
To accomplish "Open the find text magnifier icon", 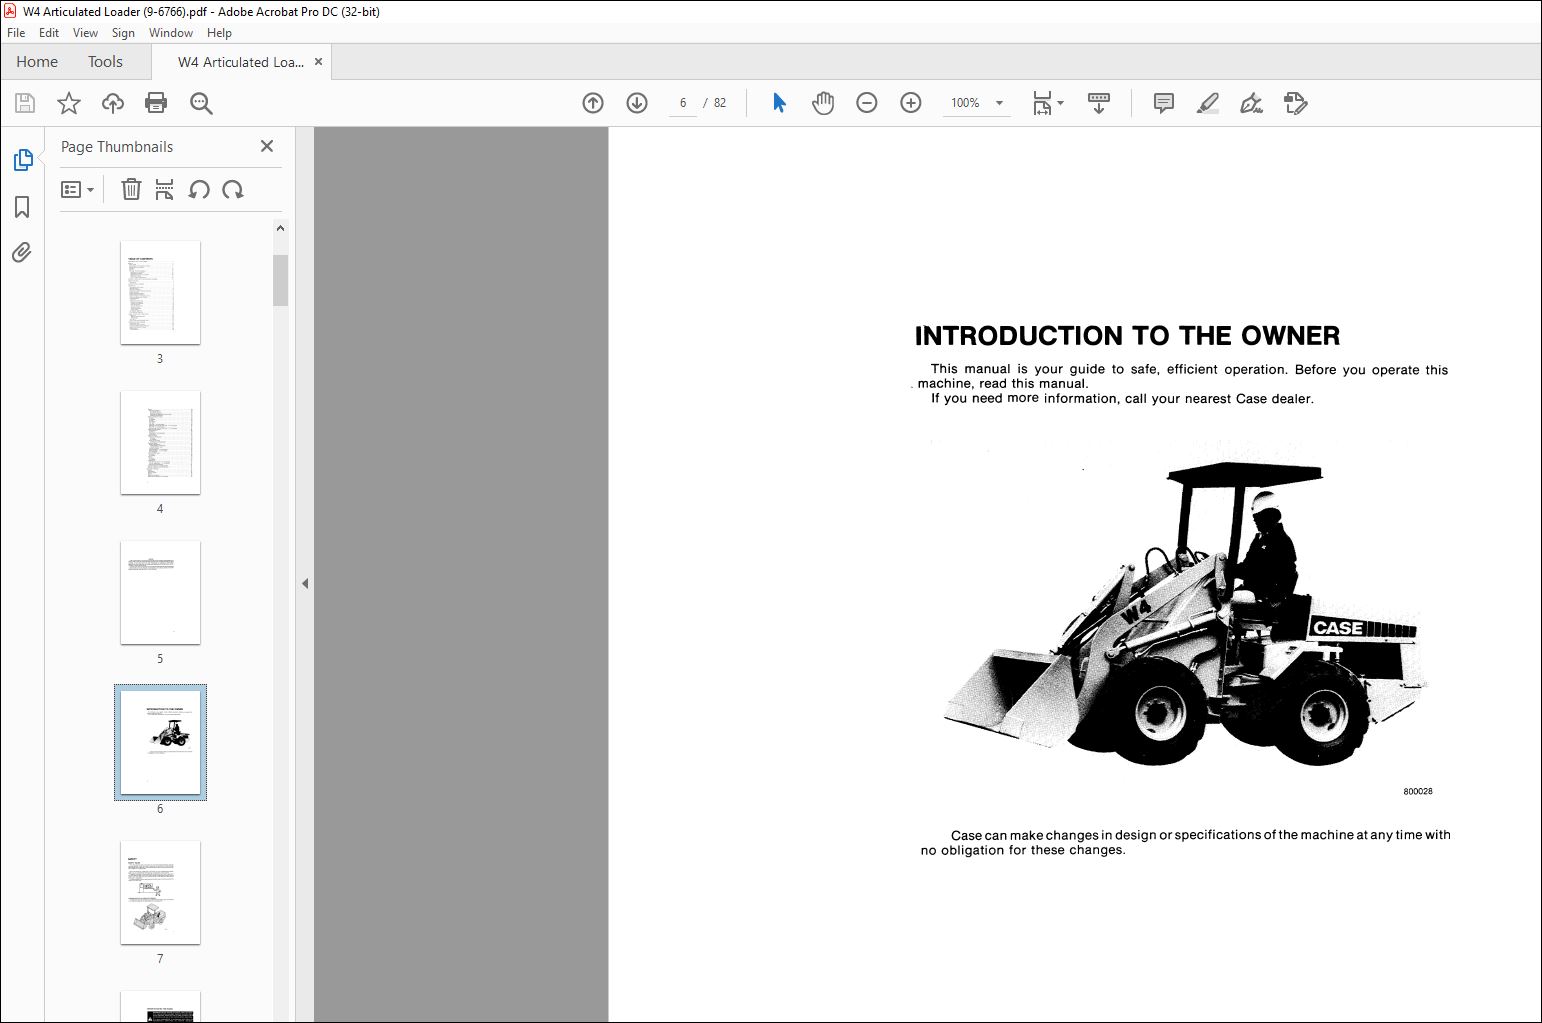I will click(201, 103).
